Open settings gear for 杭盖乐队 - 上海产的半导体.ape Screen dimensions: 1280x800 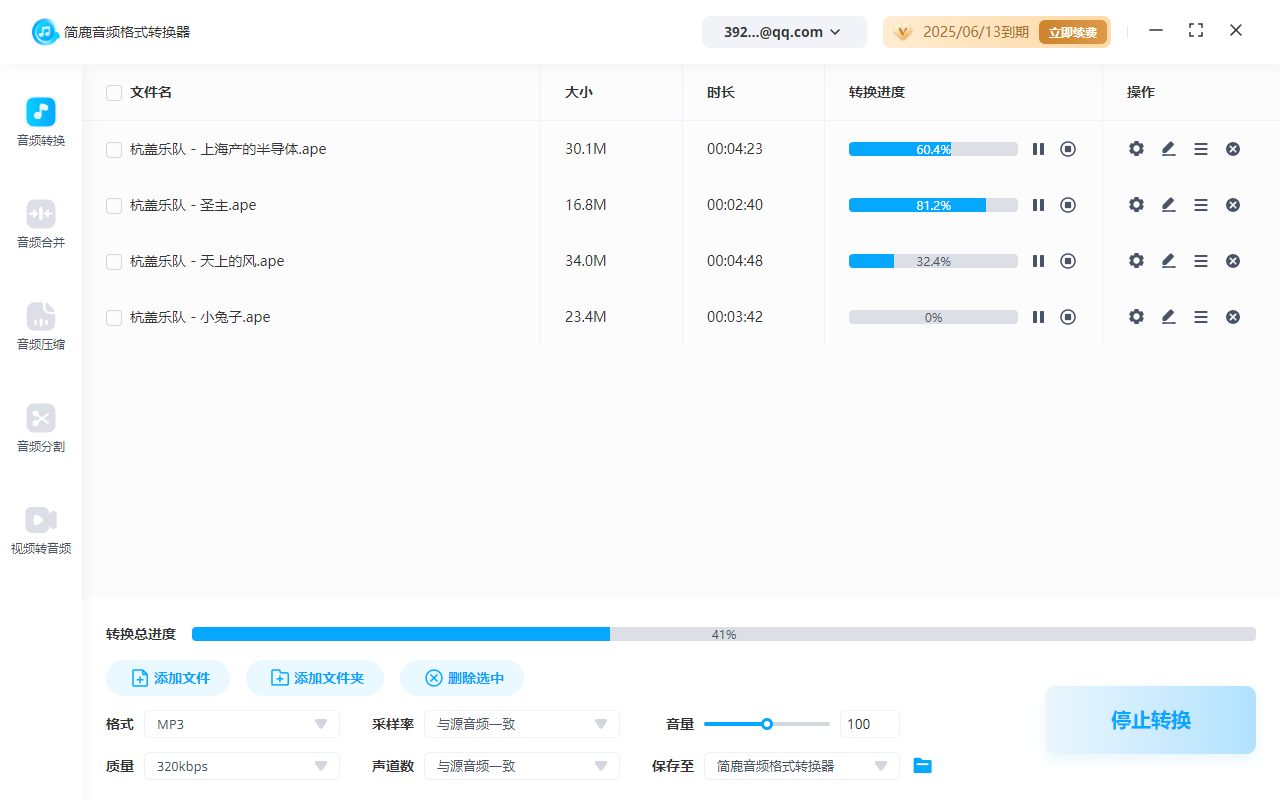pos(1136,148)
